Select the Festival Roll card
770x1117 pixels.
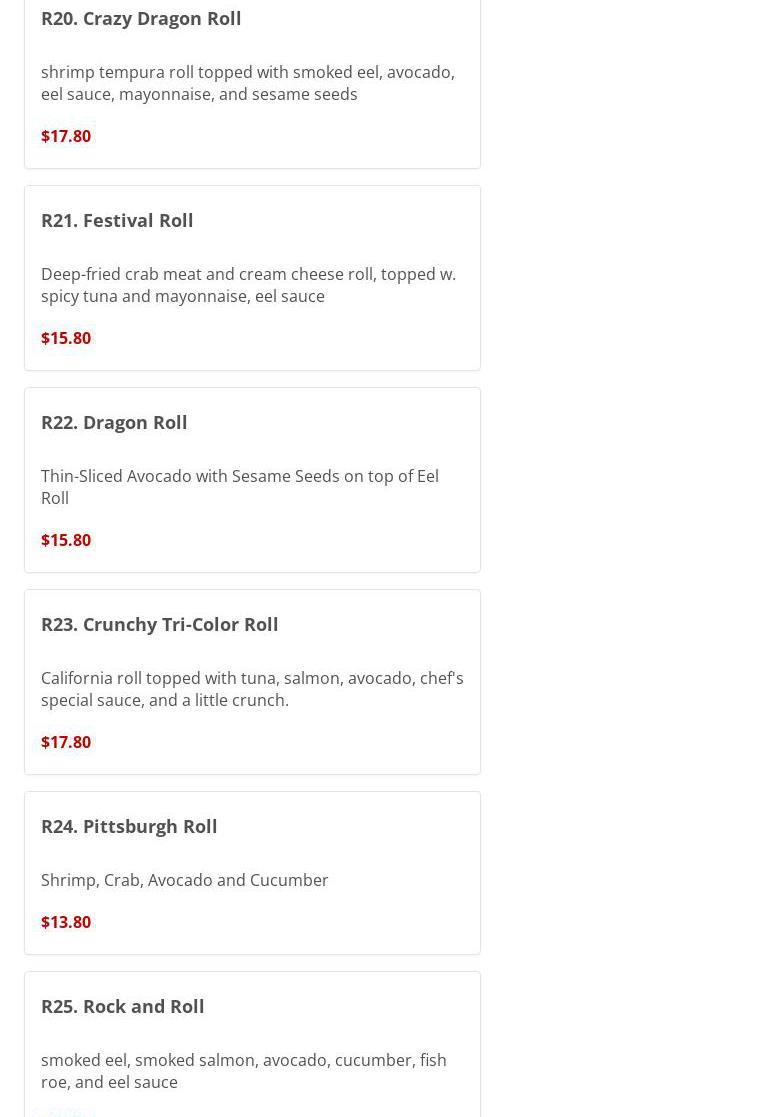coord(252,278)
